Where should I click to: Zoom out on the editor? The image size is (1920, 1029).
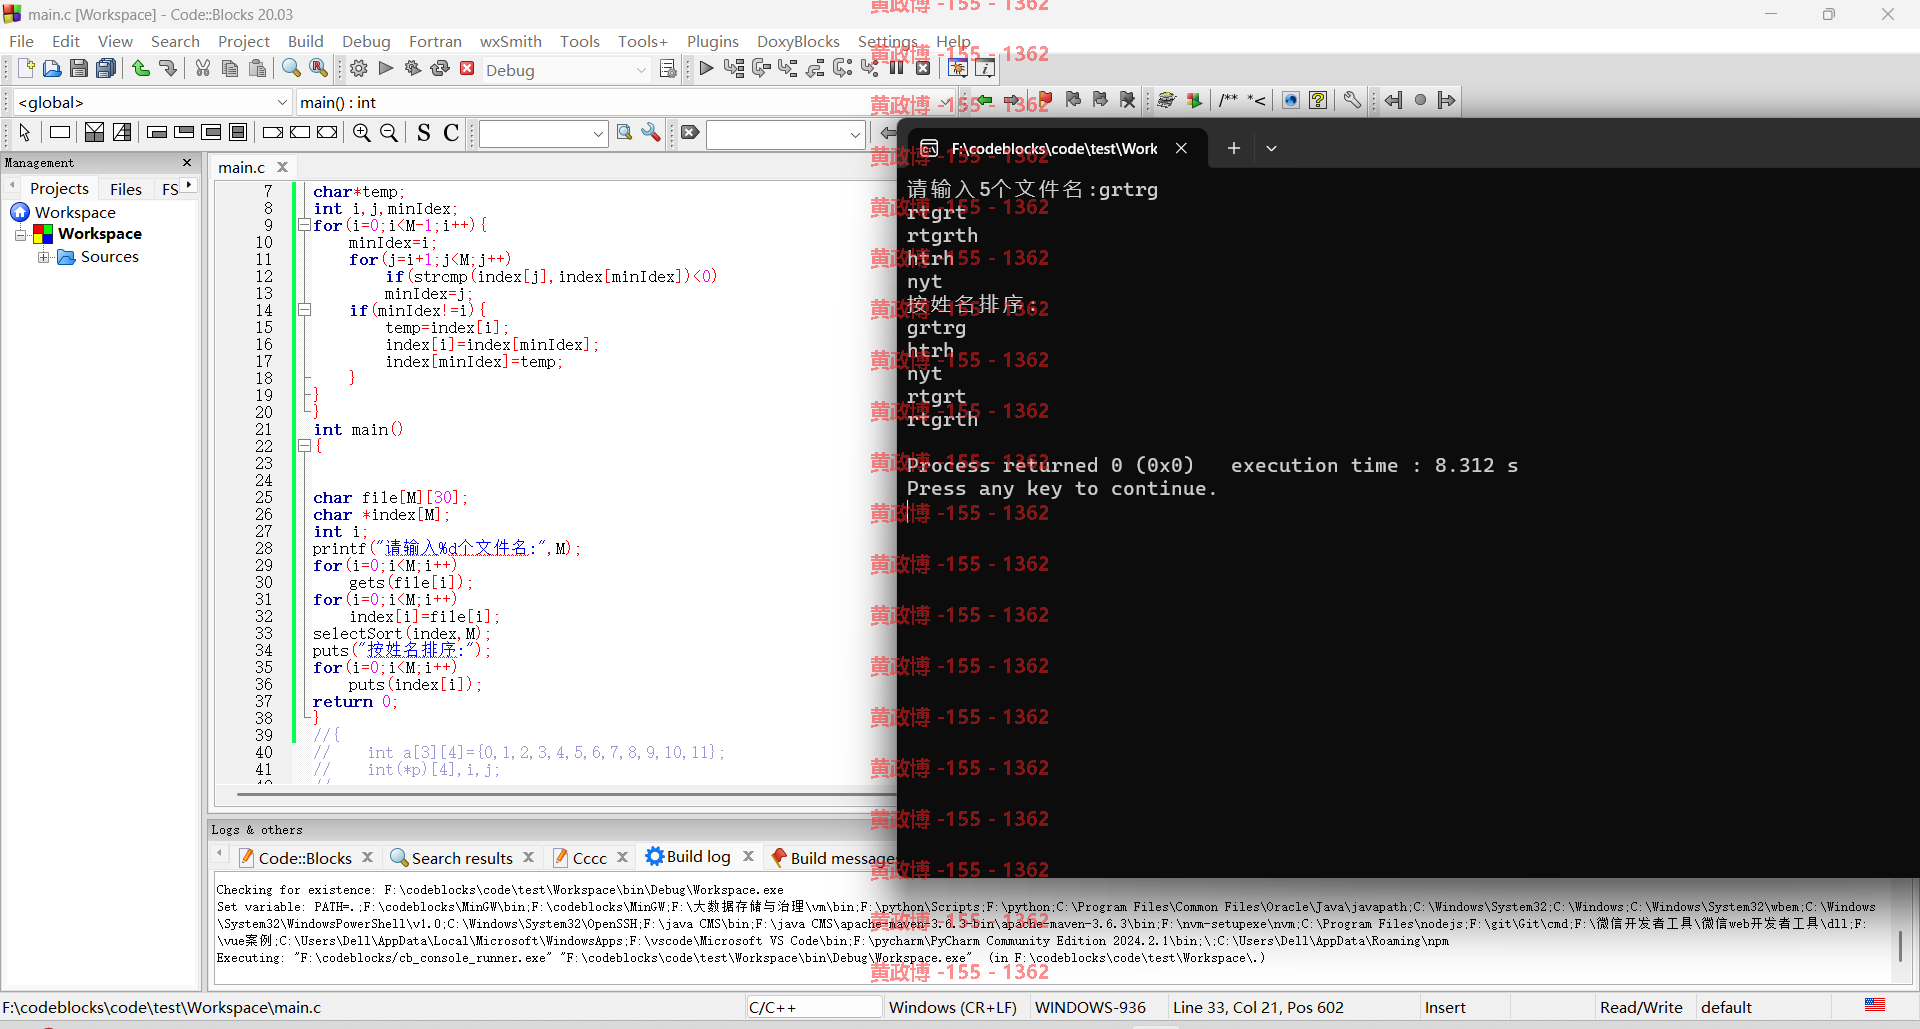pos(389,133)
